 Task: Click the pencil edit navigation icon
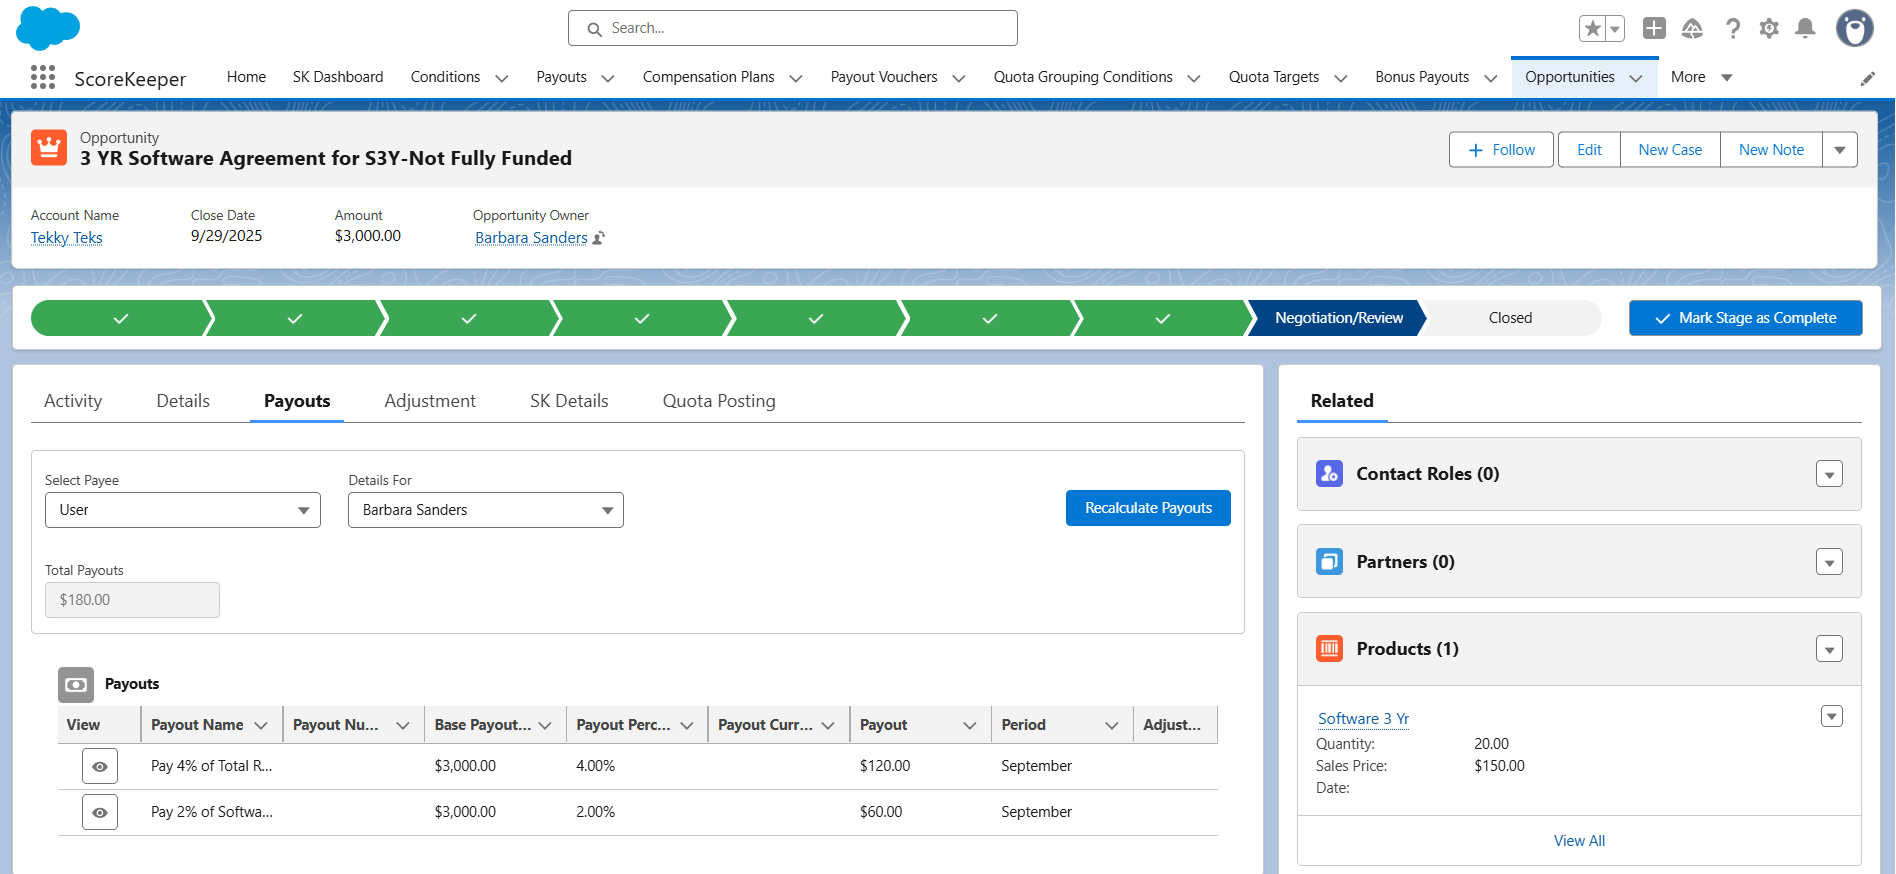tap(1867, 79)
